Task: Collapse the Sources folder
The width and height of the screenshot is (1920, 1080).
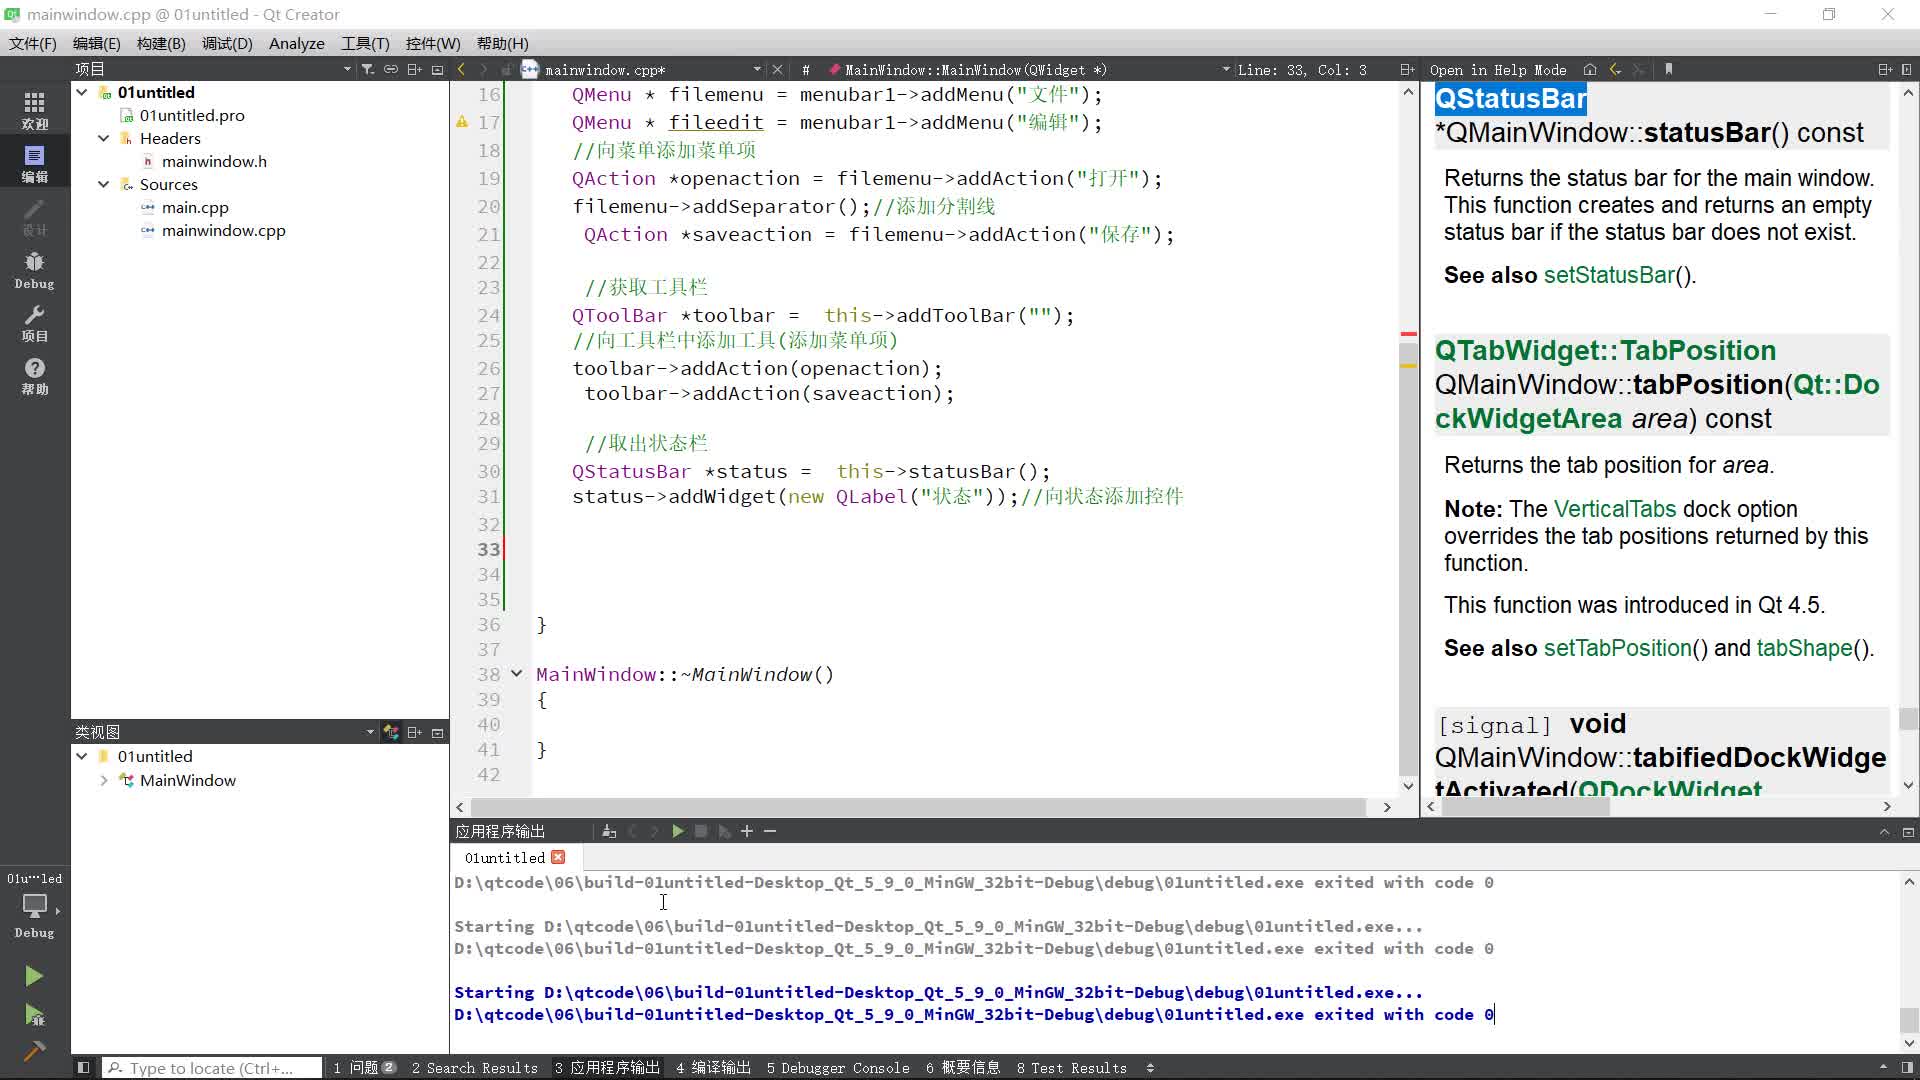Action: point(104,184)
